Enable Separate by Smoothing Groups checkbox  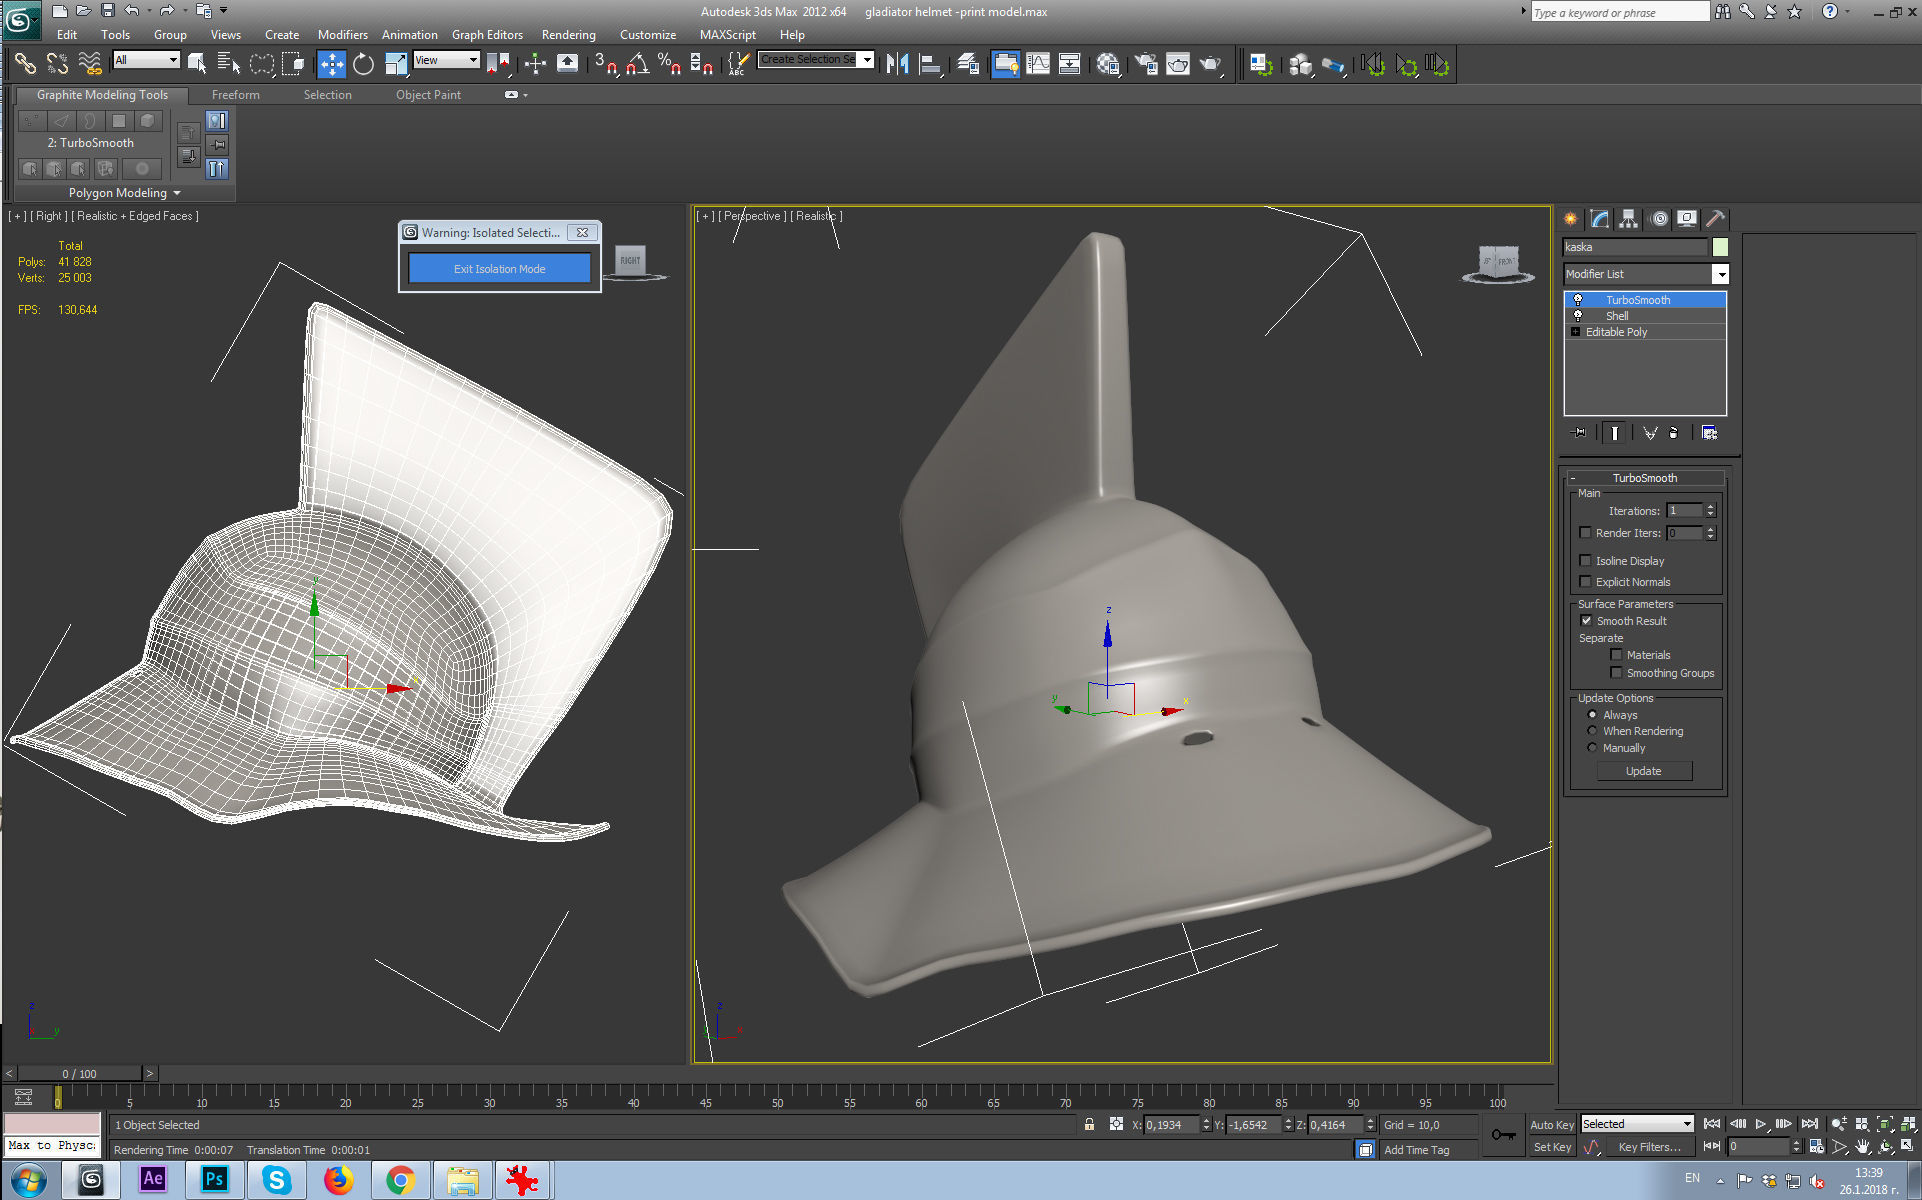[1616, 673]
